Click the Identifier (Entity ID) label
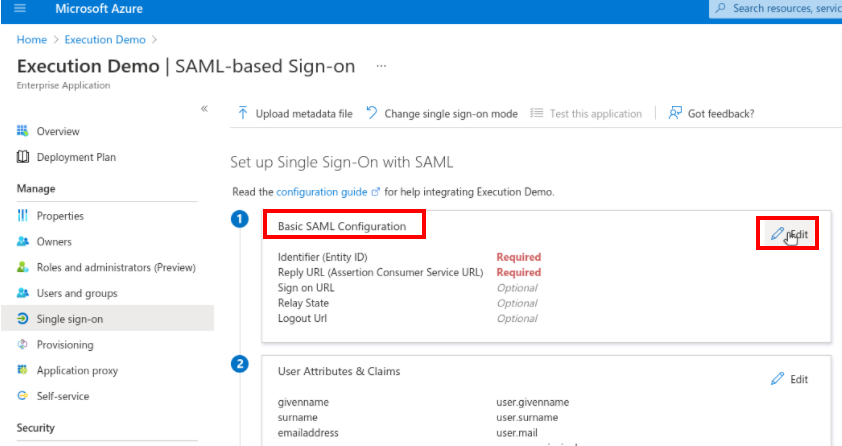Viewport: 842px width, 446px height. [x=323, y=257]
